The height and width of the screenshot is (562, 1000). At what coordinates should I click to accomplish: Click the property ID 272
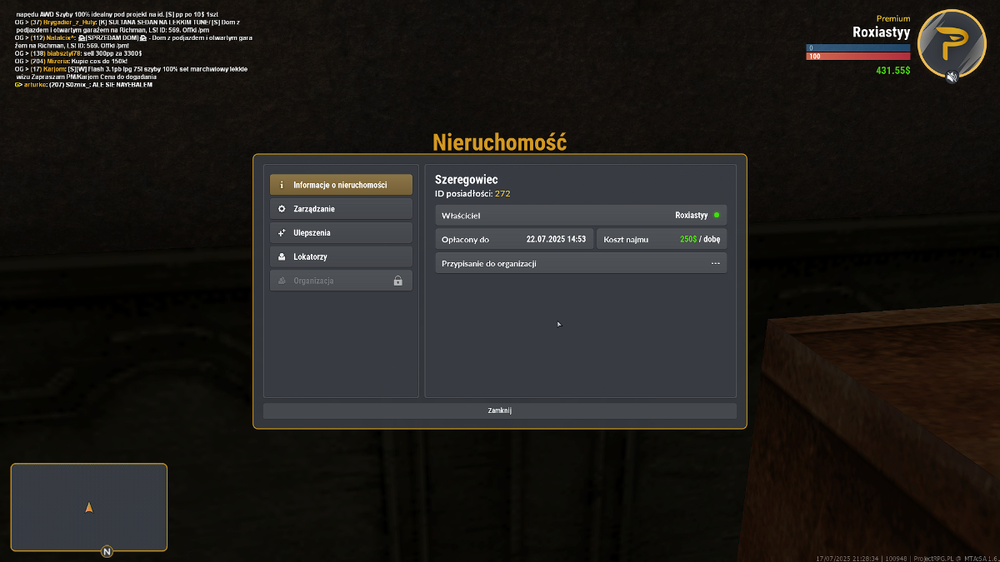pos(503,194)
